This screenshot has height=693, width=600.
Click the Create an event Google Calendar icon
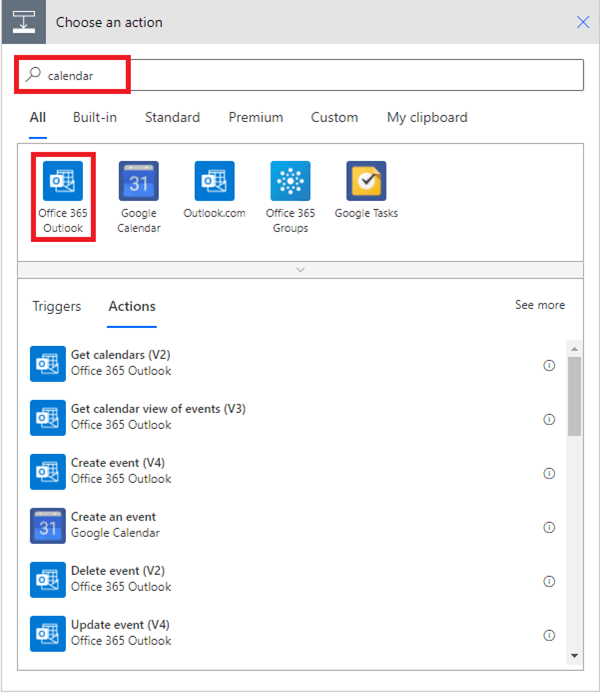coord(48,525)
